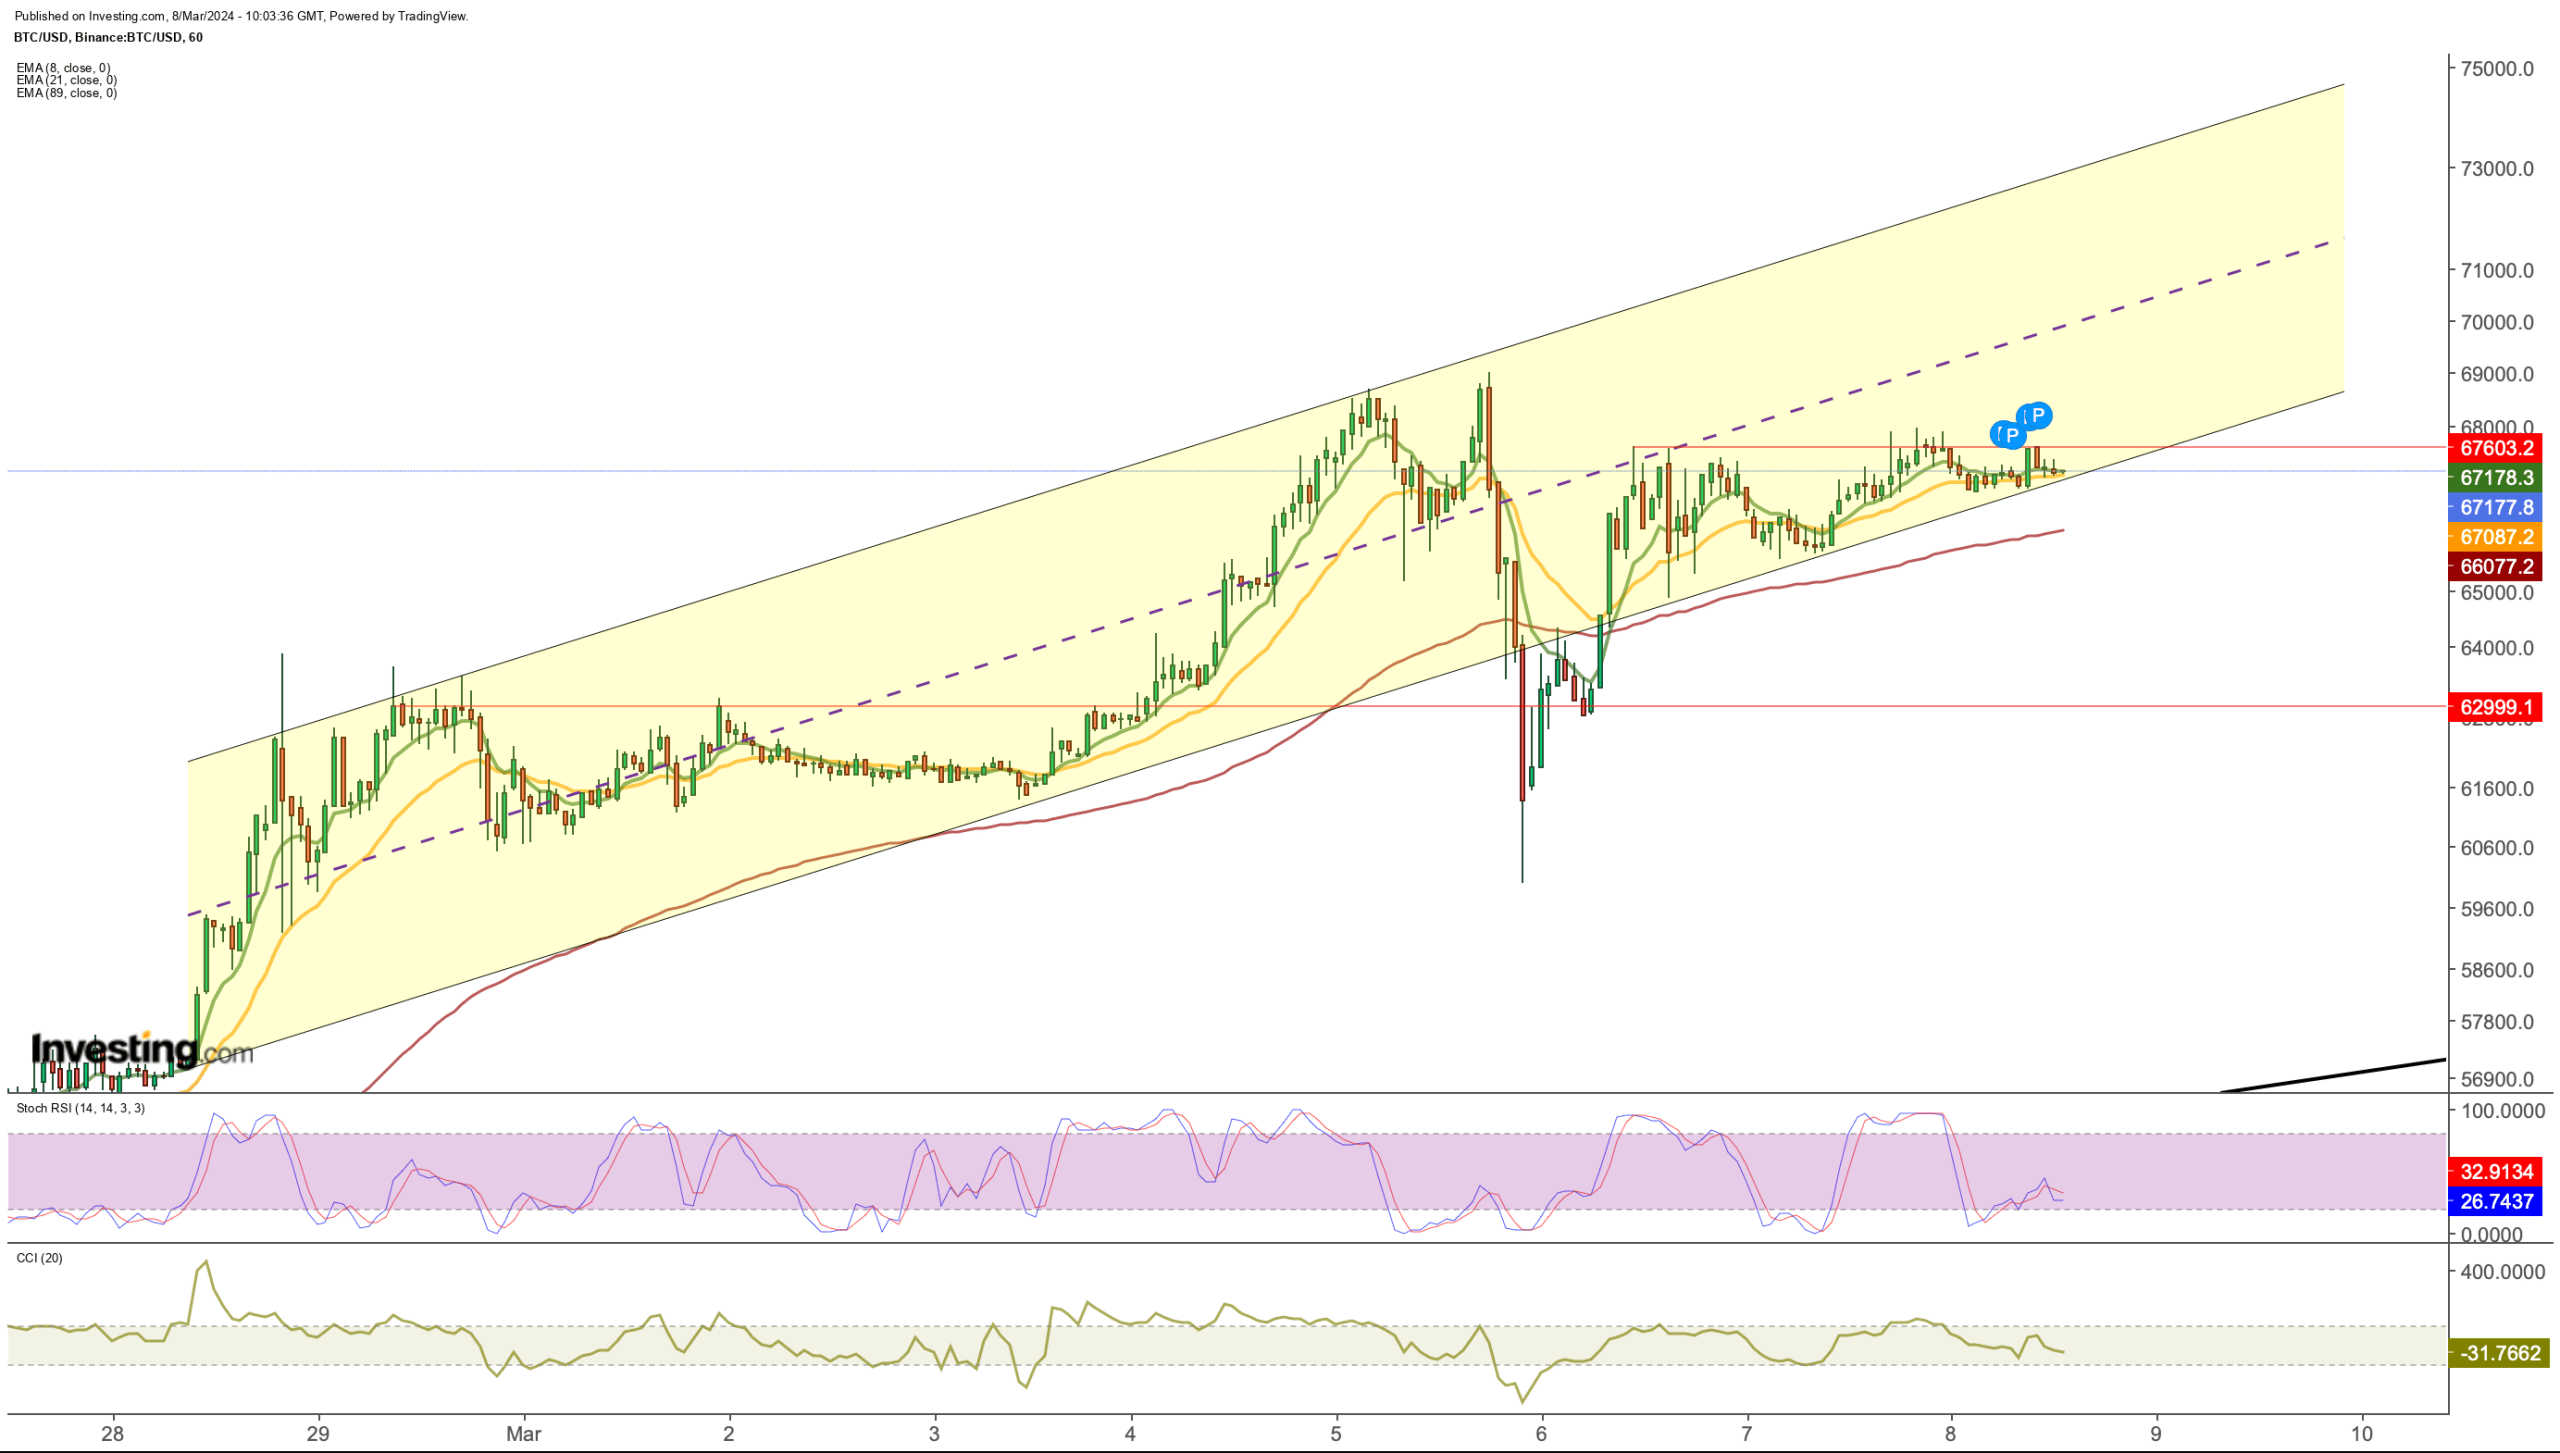Viewport: 2560px width, 1453px height.
Task: Click the 5 date on time axis
Action: pos(1336,1433)
